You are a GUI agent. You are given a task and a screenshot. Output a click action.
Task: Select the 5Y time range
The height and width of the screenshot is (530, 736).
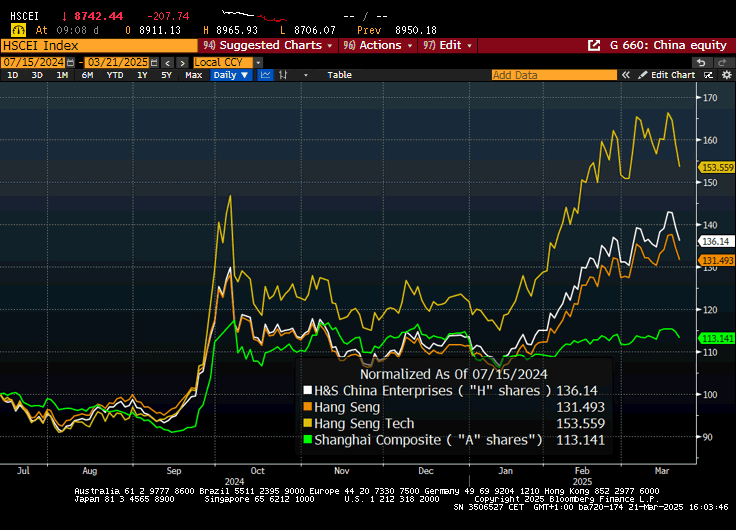(x=167, y=75)
